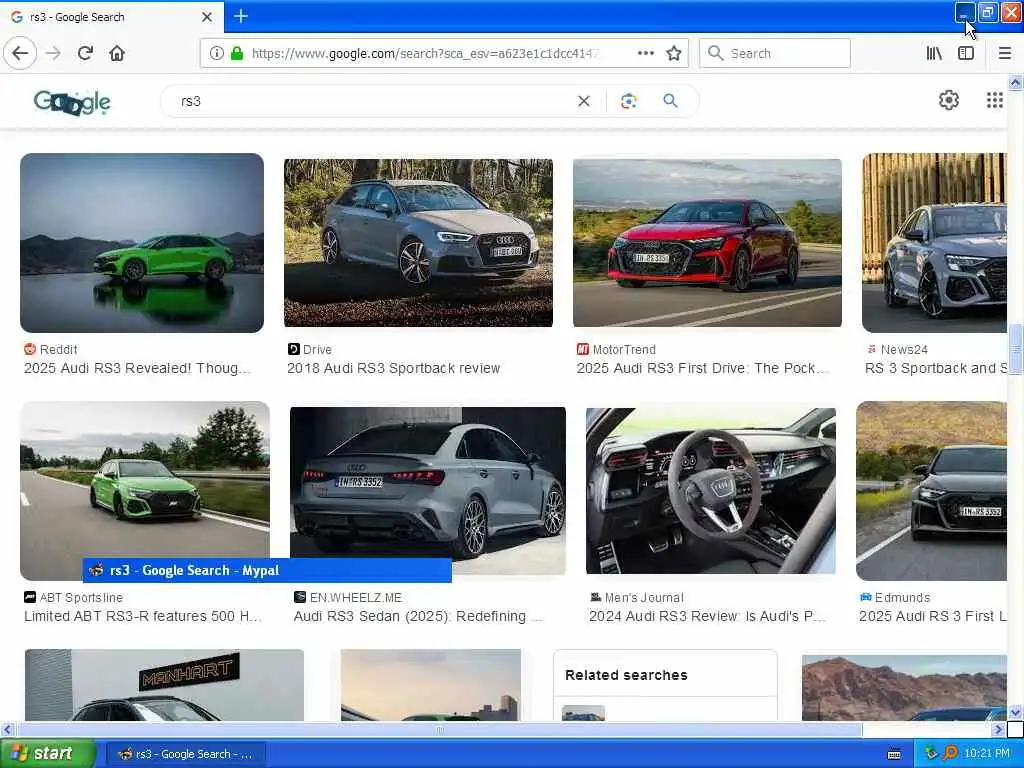The width and height of the screenshot is (1024, 768).
Task: Open "RS 3 Sportback and" News24 link
Action: [936, 368]
